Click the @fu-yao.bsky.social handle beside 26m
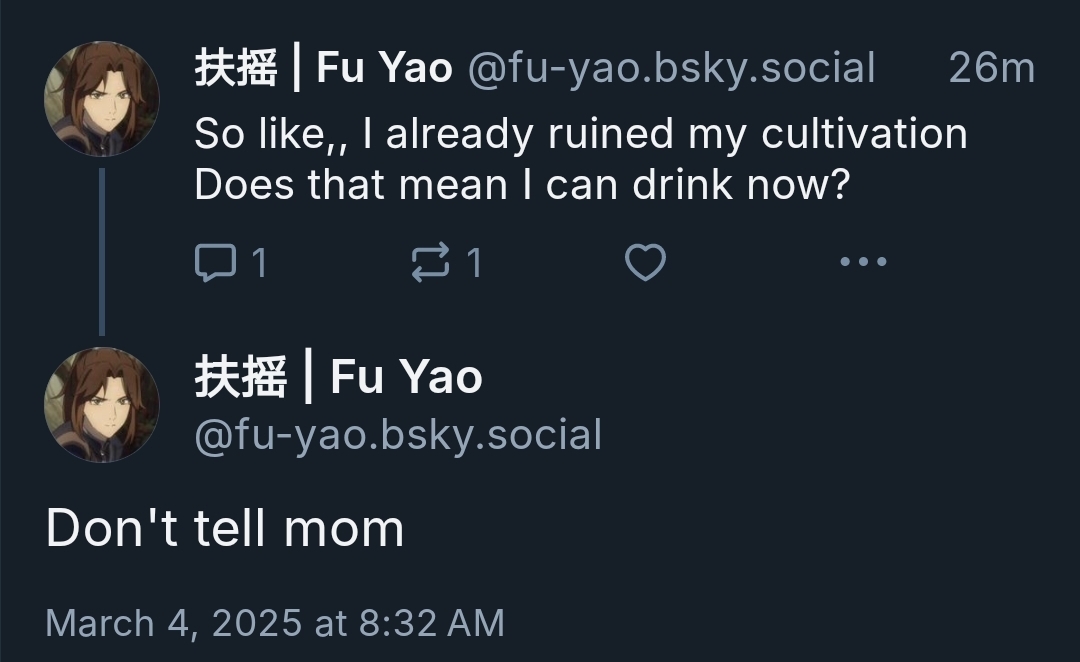This screenshot has width=1080, height=662. [x=671, y=68]
